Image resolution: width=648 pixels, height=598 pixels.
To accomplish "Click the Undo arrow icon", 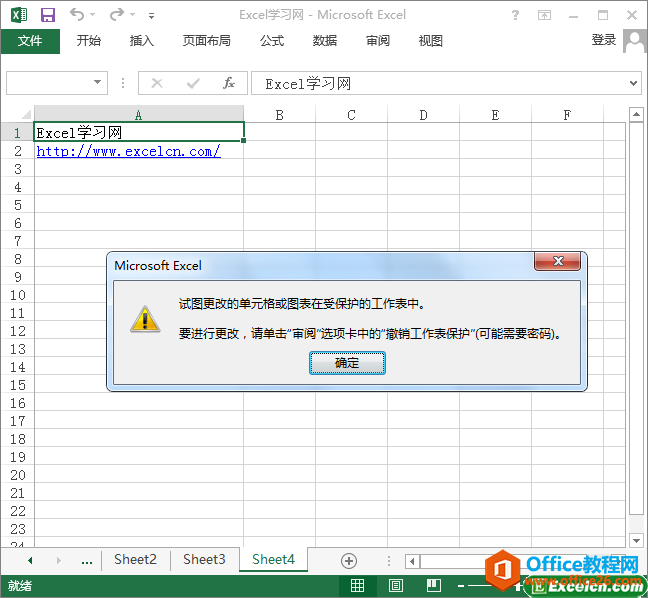I will (x=78, y=15).
